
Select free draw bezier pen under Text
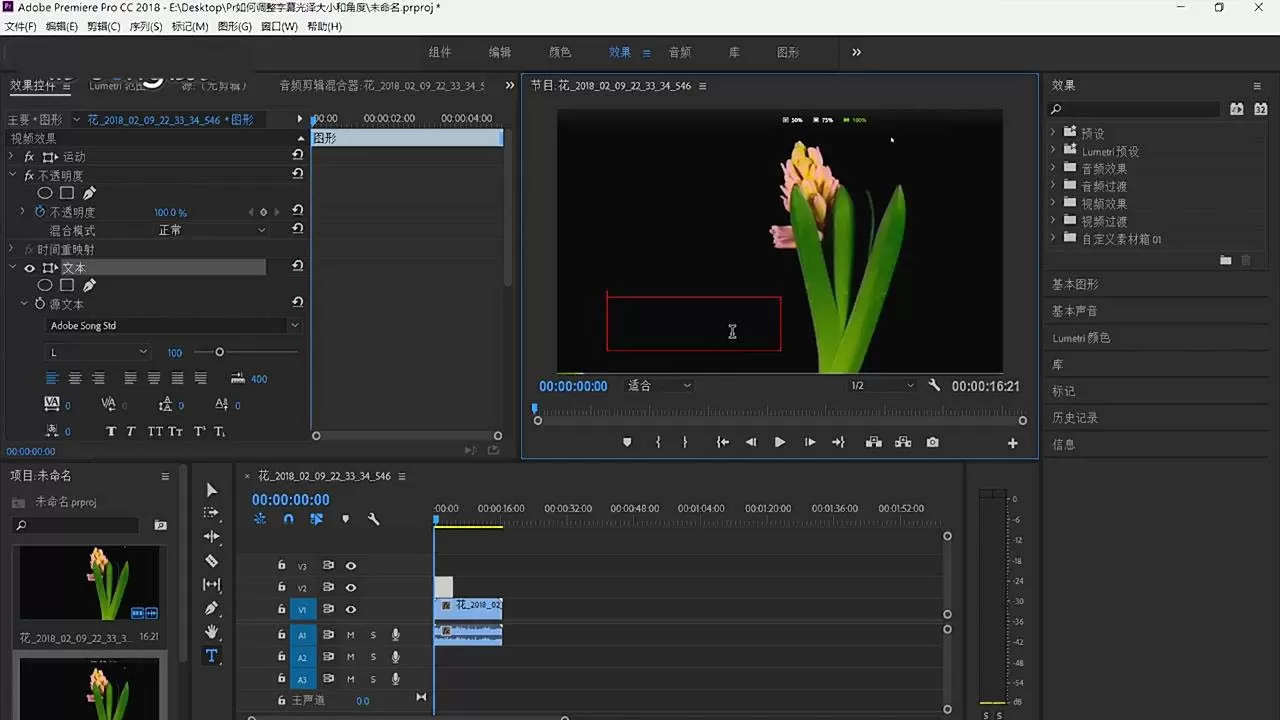[89, 285]
